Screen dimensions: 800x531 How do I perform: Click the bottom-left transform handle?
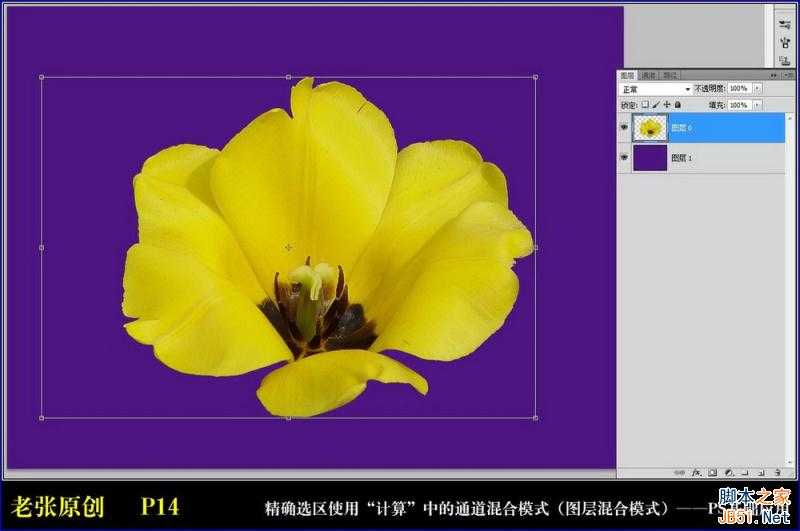pyautogui.click(x=41, y=418)
